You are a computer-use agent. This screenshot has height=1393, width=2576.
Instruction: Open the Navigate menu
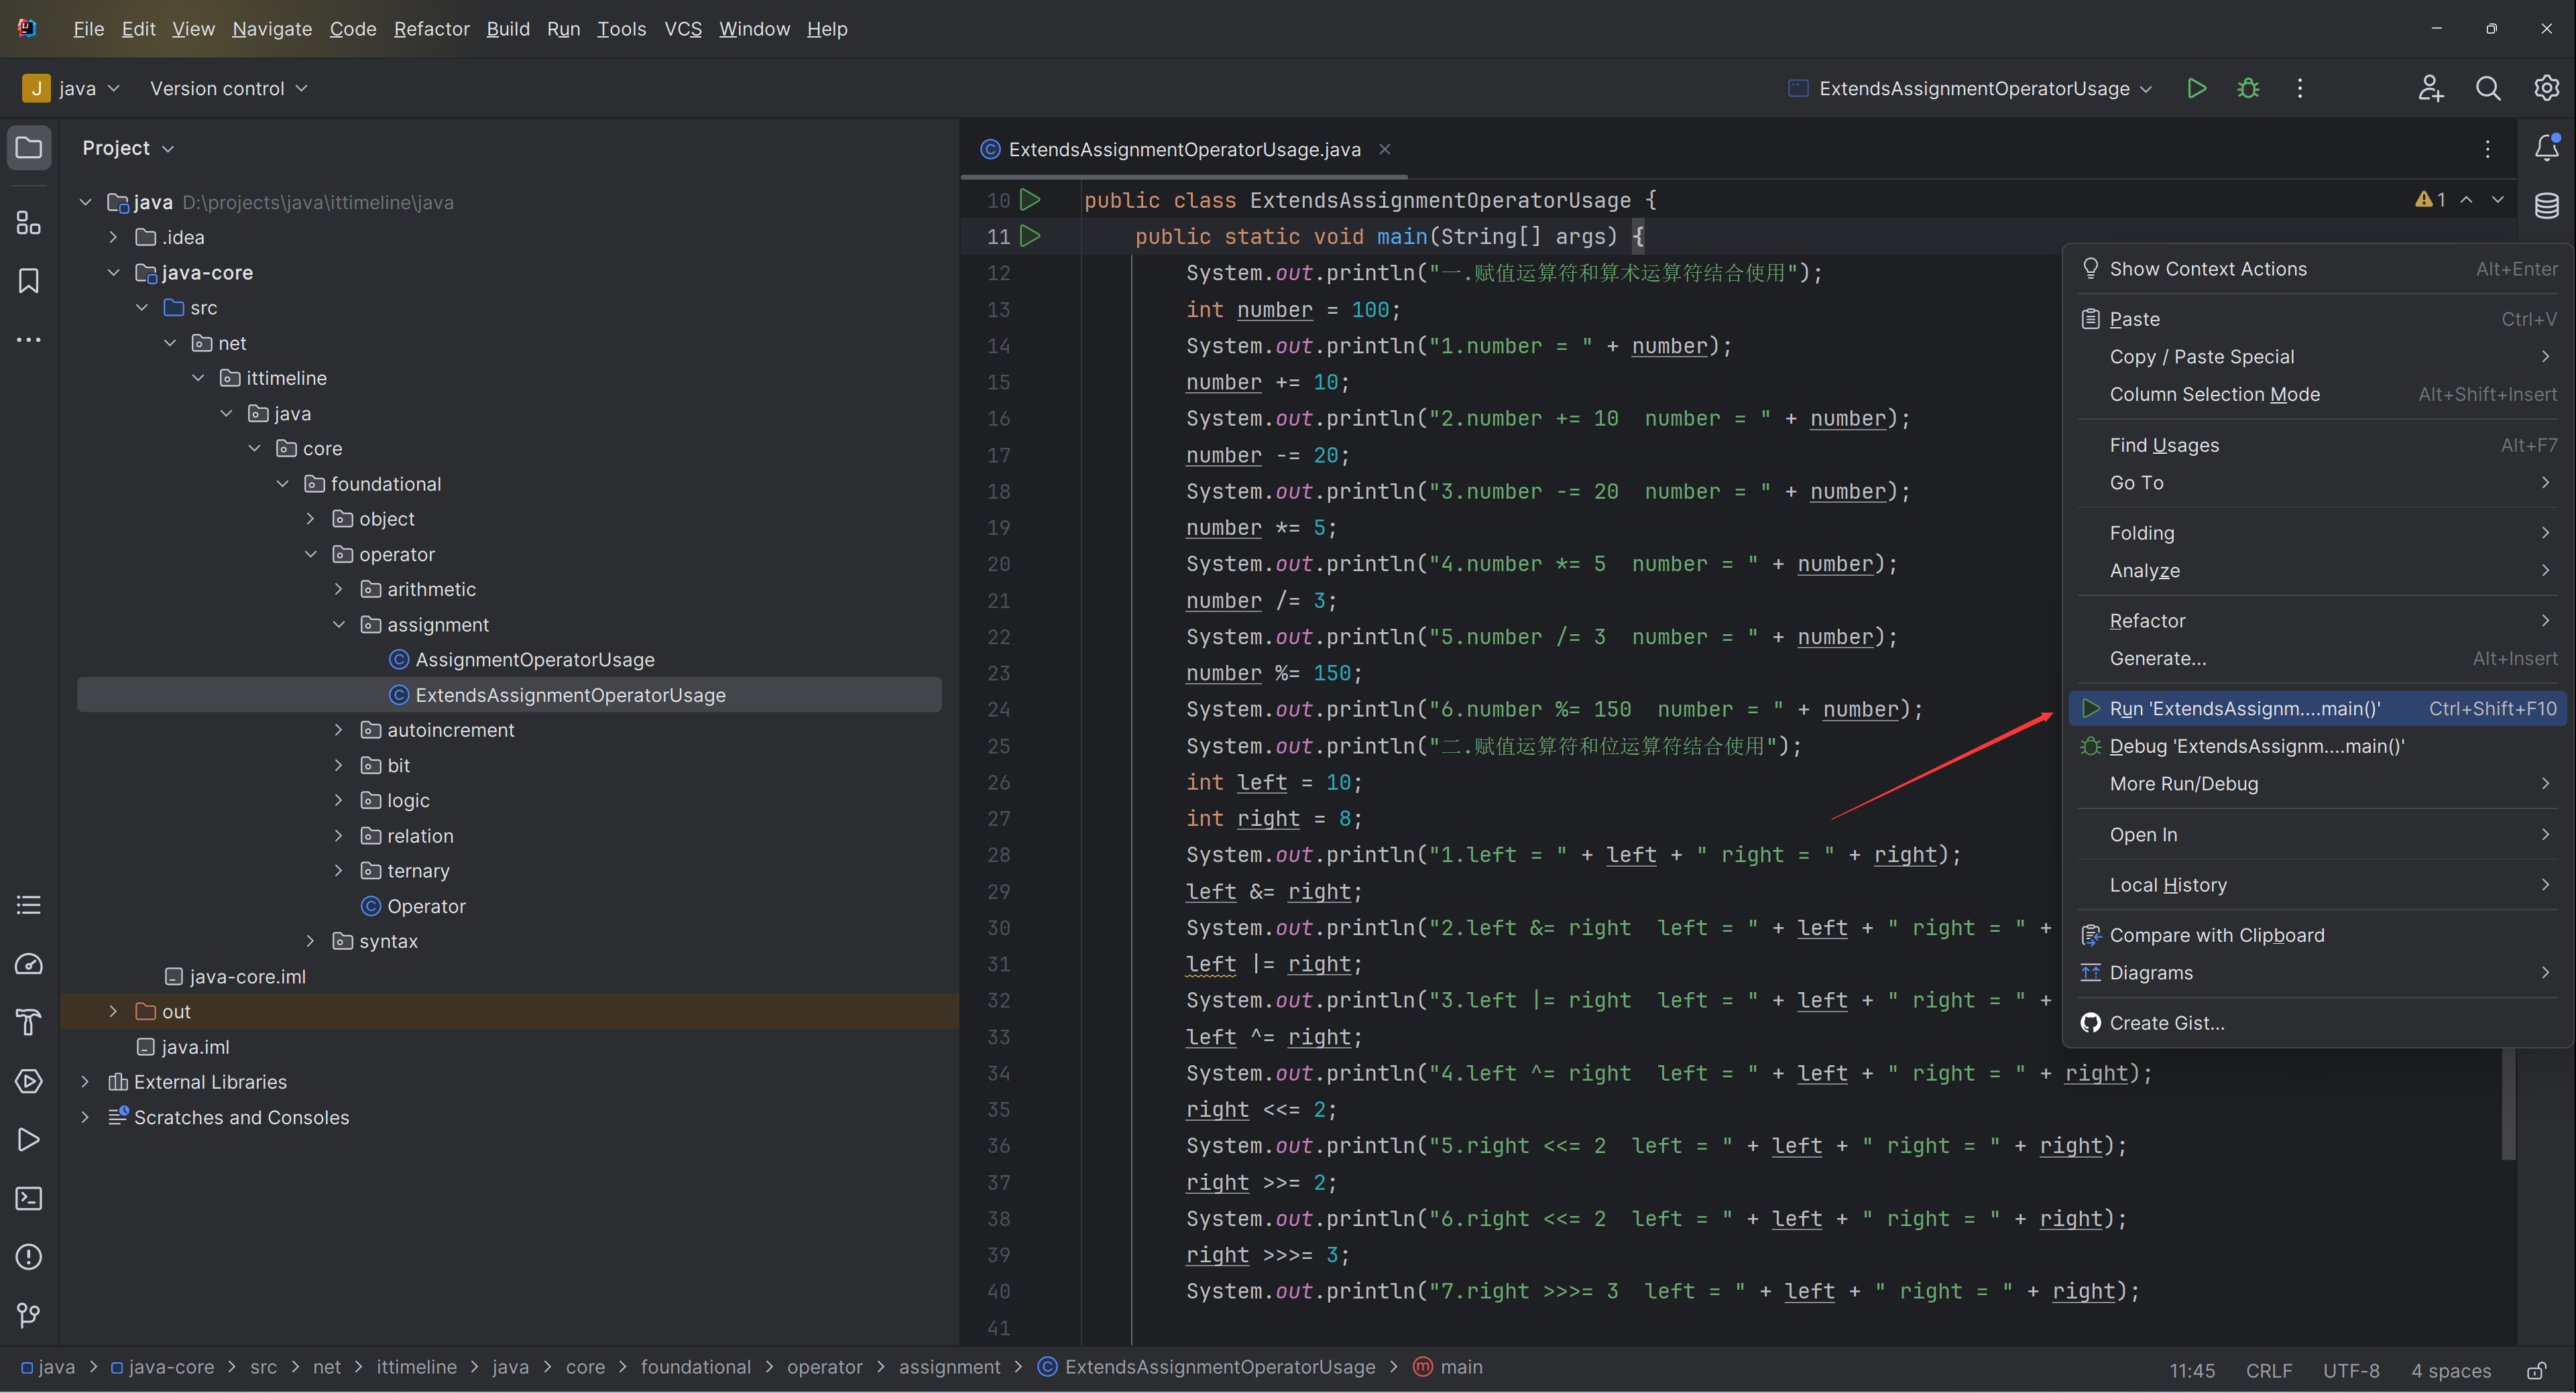272,29
